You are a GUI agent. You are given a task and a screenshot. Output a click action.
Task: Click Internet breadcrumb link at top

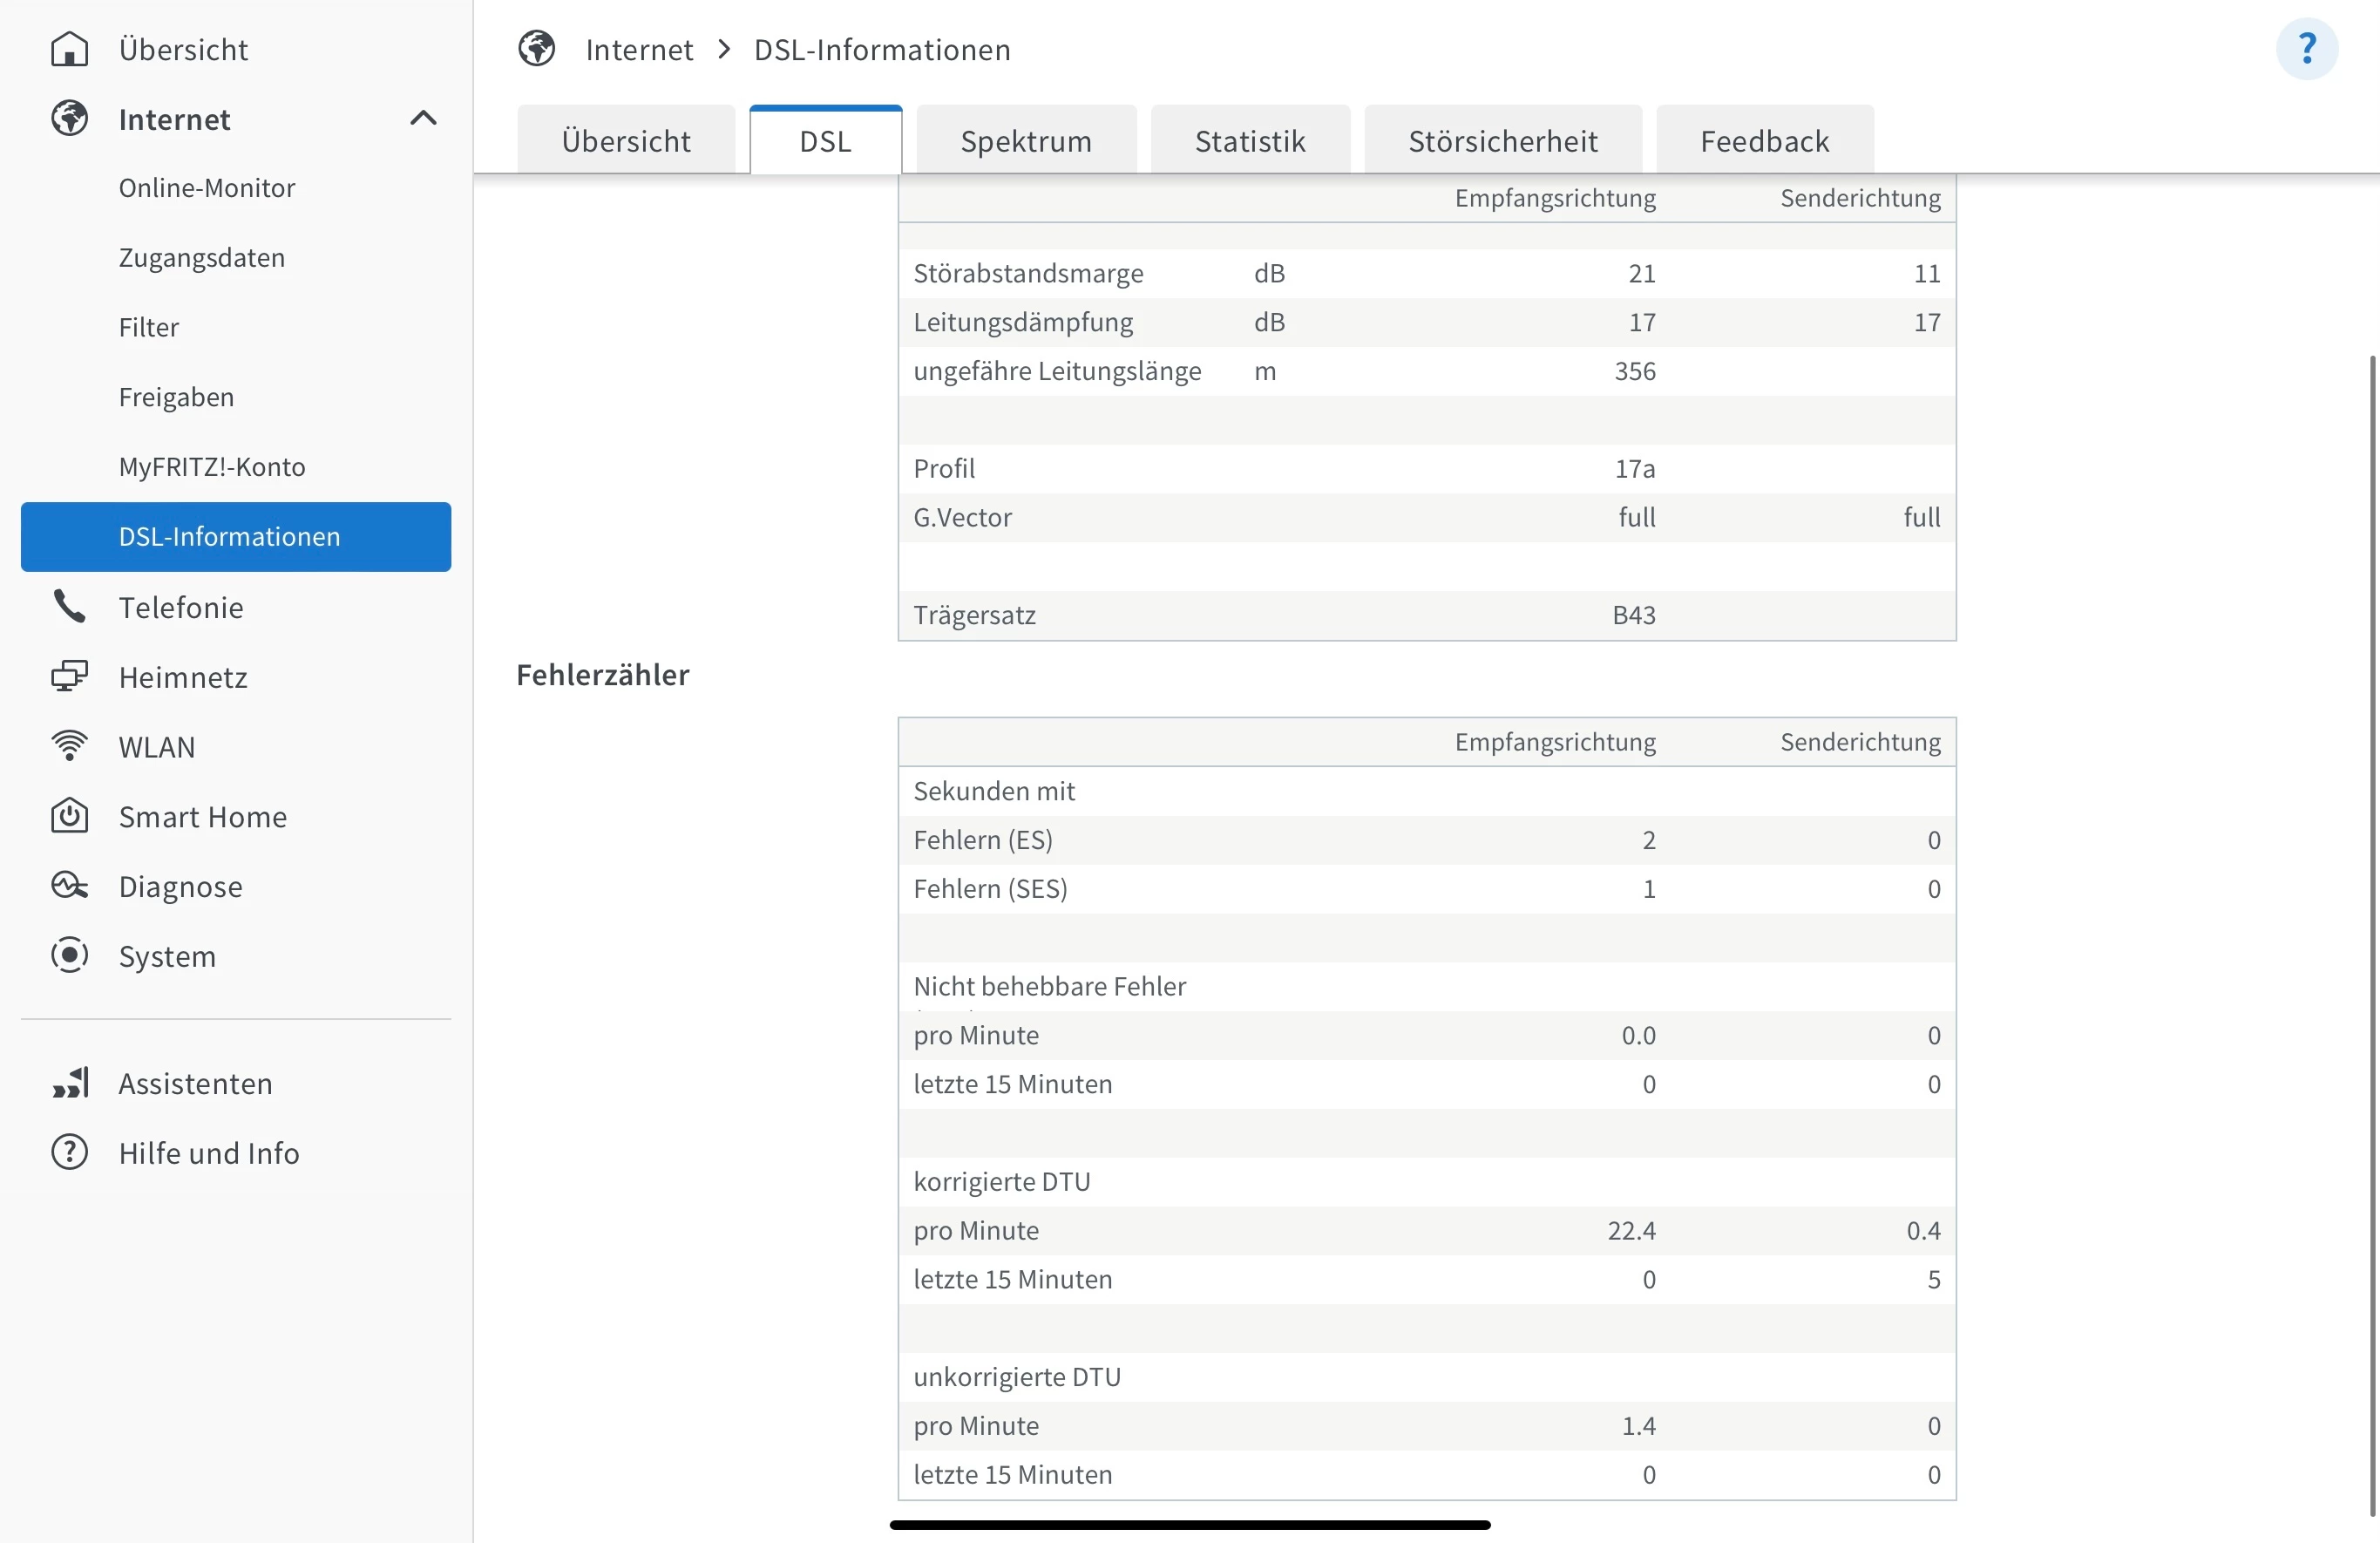point(639,49)
